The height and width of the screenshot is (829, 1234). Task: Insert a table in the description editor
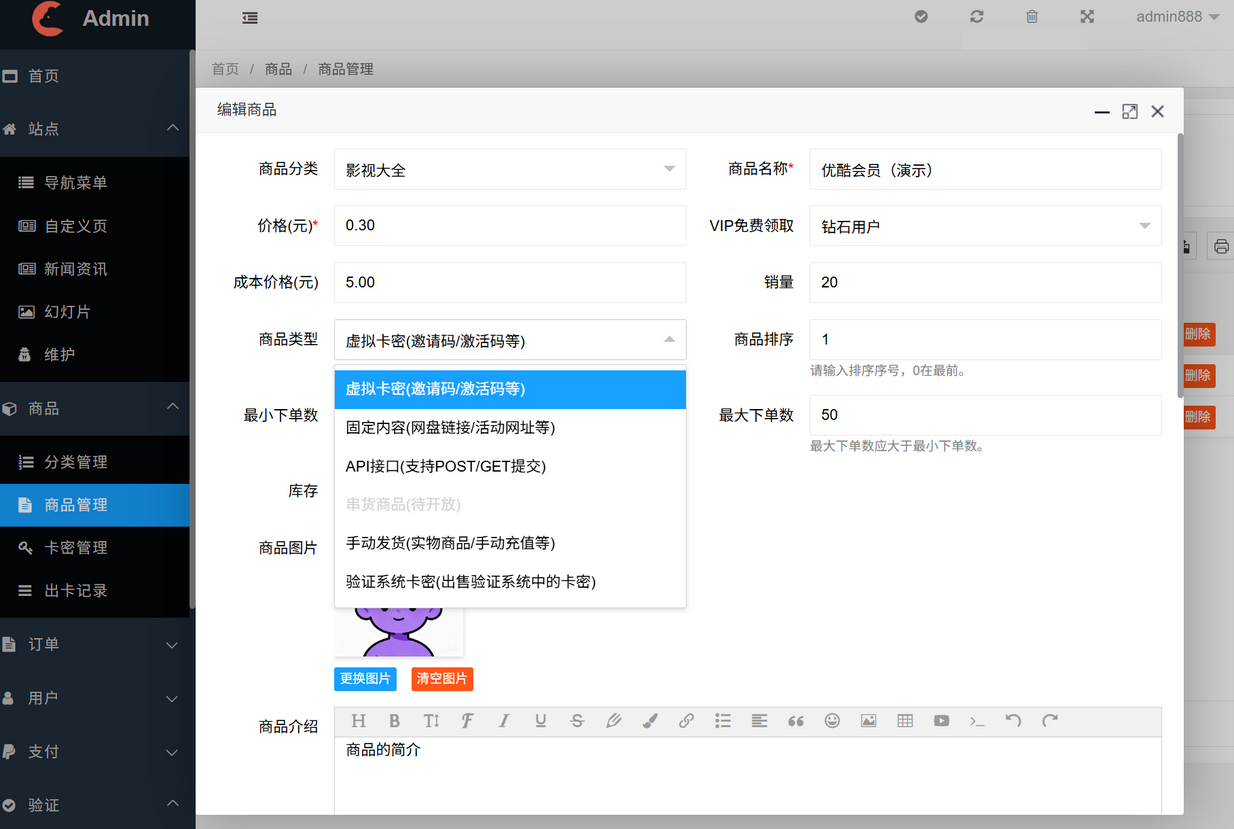click(x=904, y=720)
